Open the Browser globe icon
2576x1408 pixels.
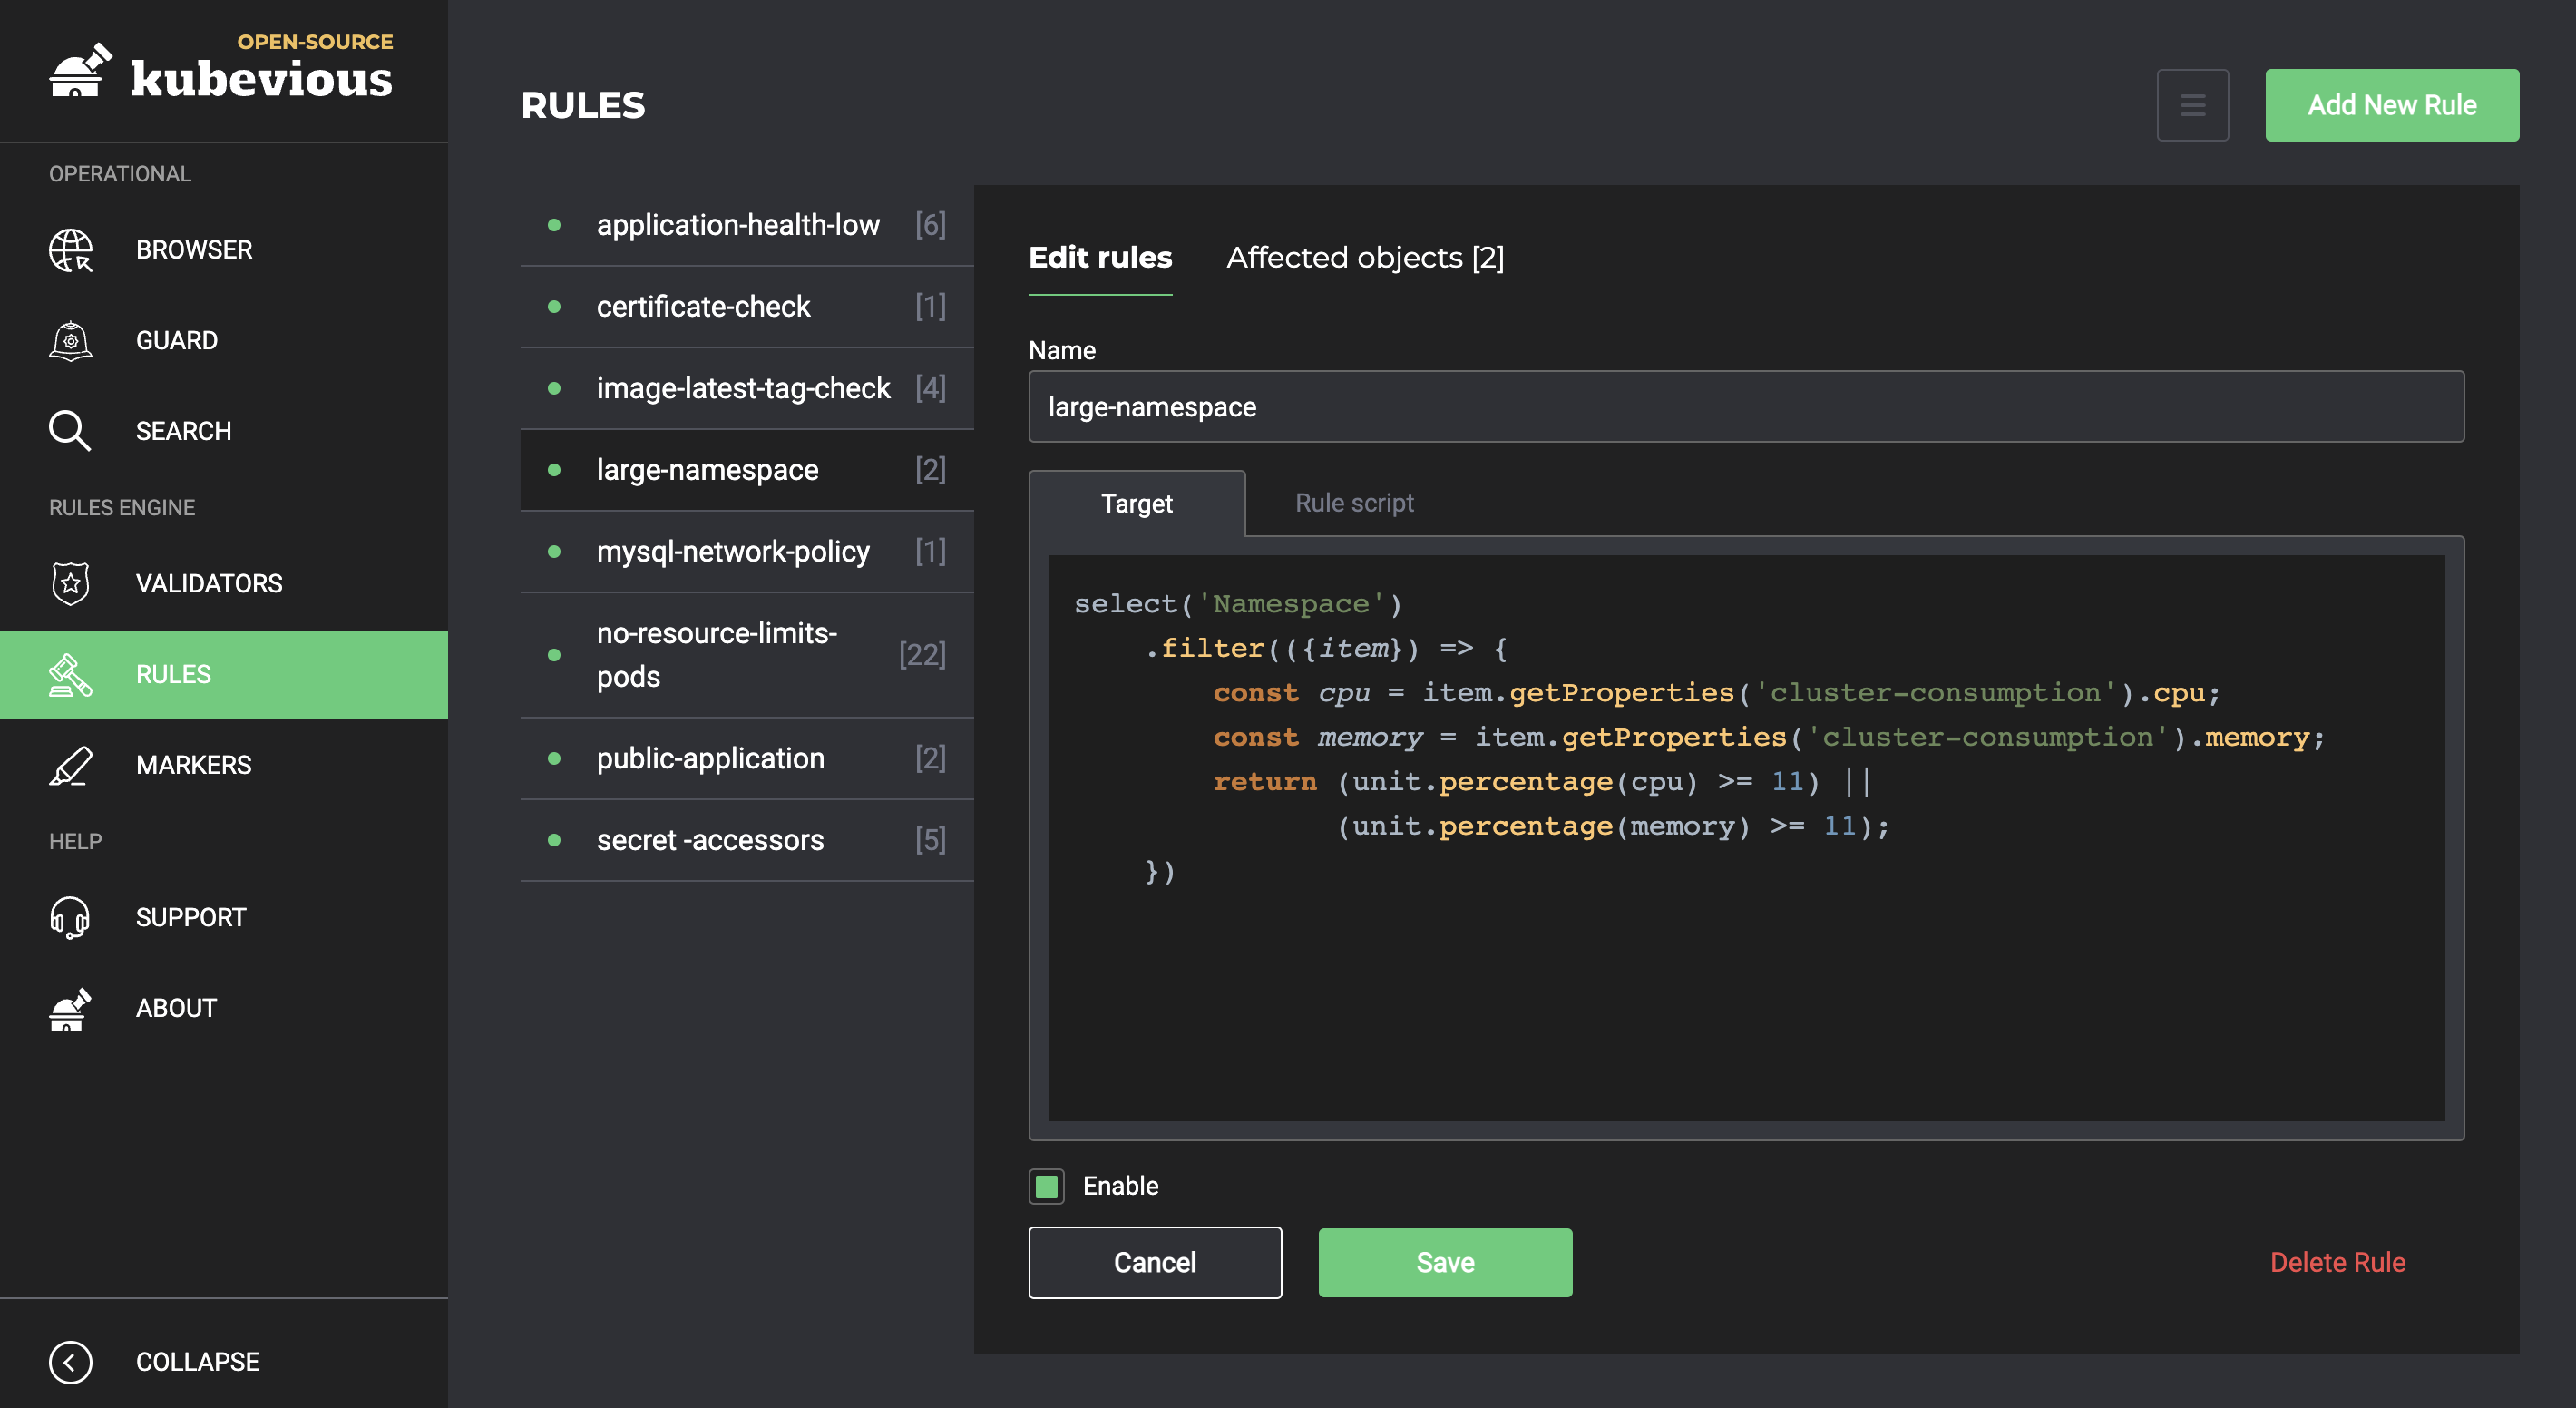(70, 250)
